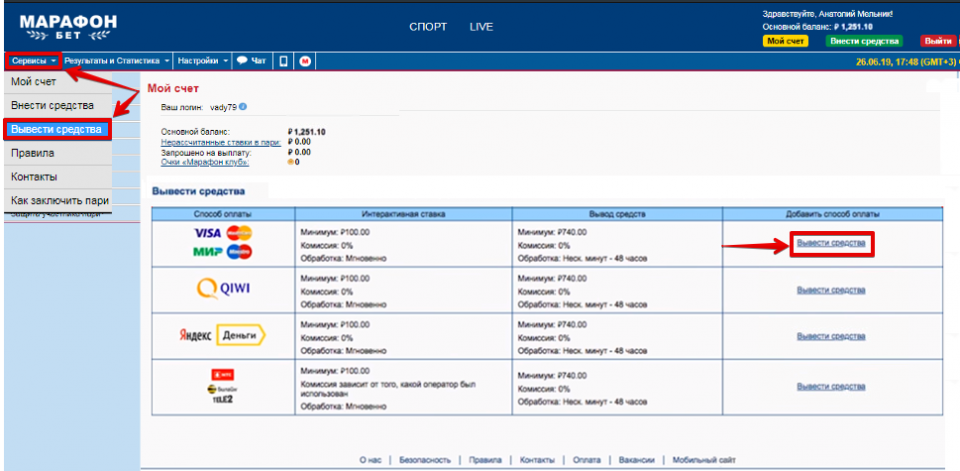Image resolution: width=960 pixels, height=471 pixels.
Task: Click Вывести средства link in QIWI row
Action: pyautogui.click(x=831, y=290)
